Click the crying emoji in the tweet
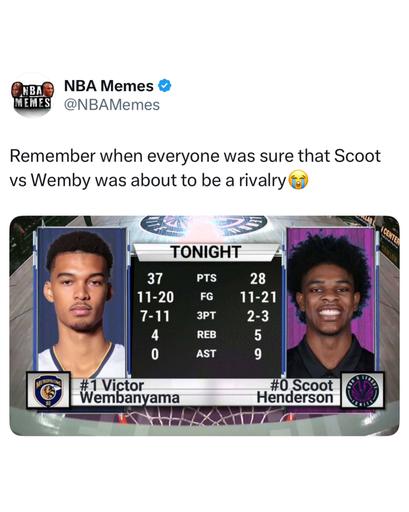Viewport: 409px width, 512px height. click(x=298, y=180)
